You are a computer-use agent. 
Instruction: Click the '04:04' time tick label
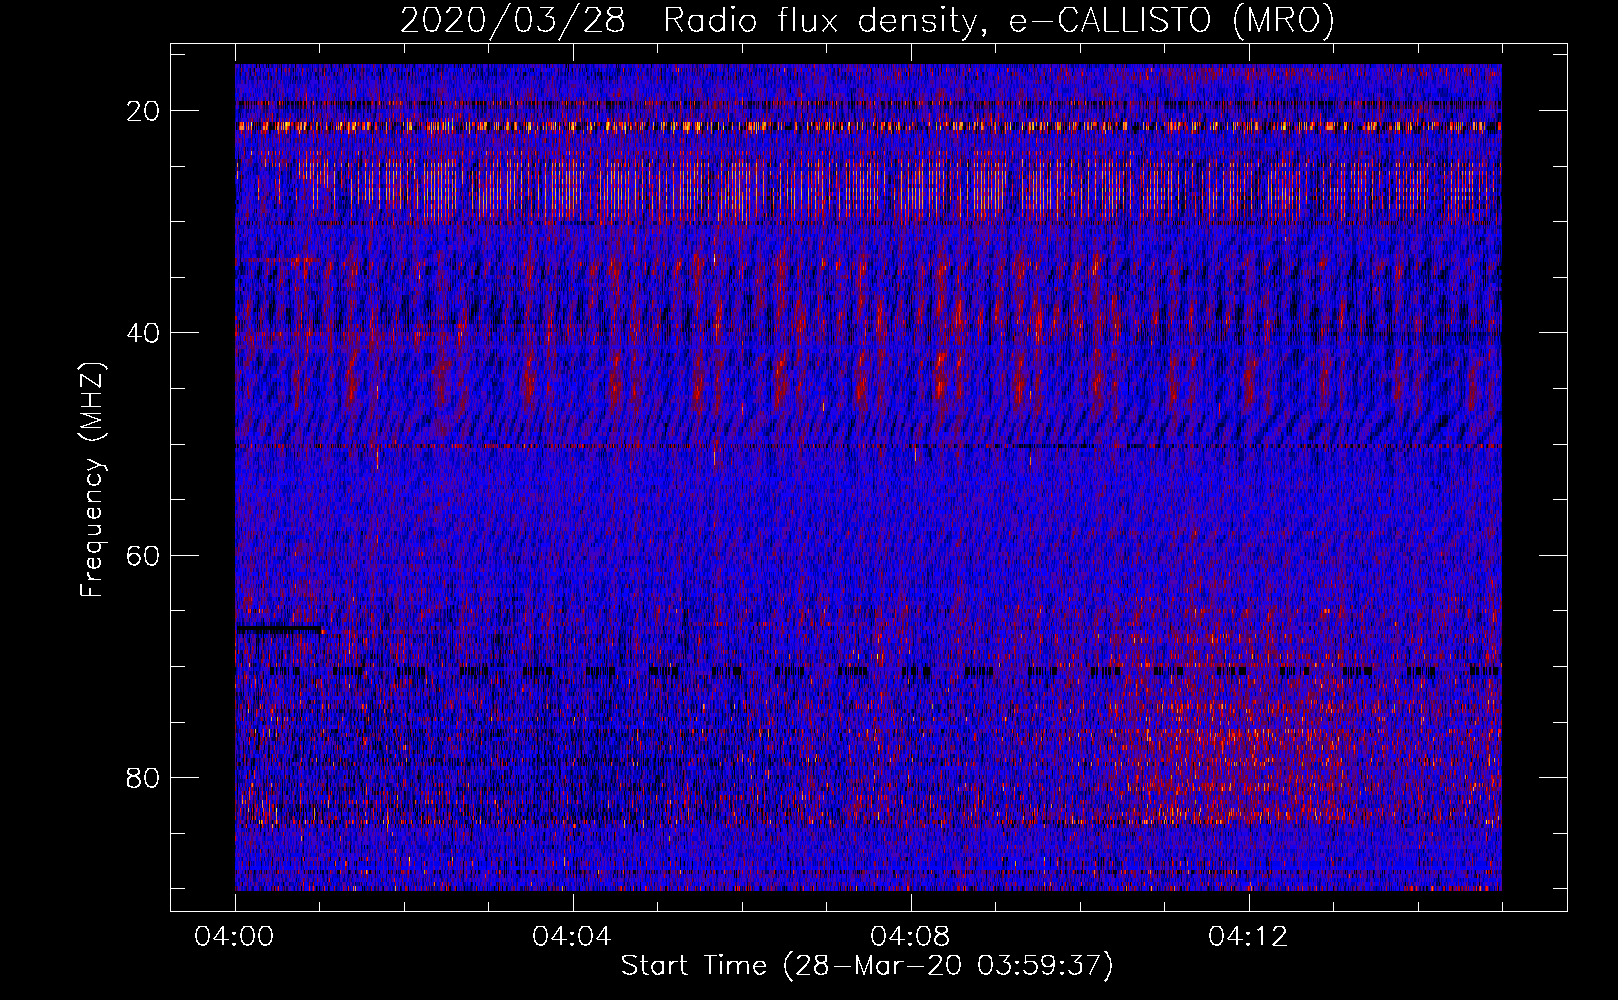[x=573, y=937]
